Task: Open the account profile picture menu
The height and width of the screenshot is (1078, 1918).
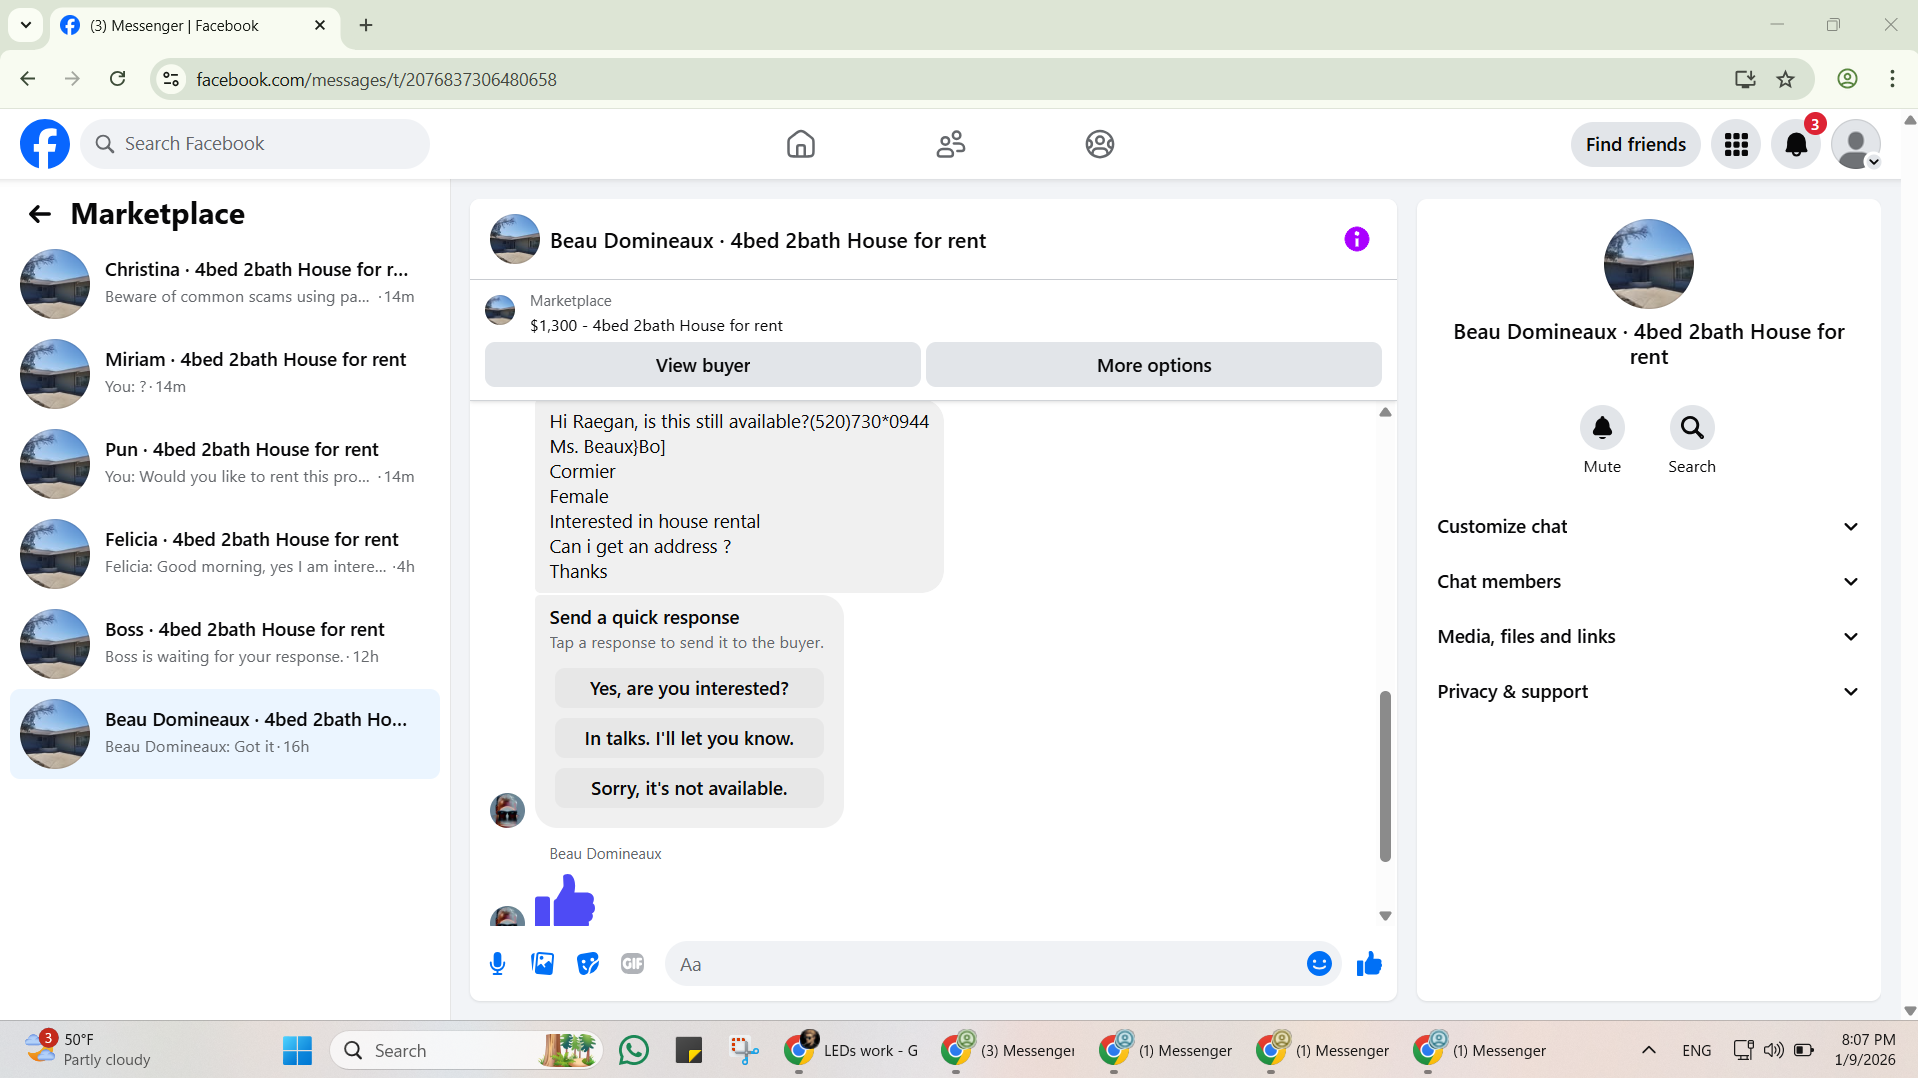Action: [x=1856, y=145]
